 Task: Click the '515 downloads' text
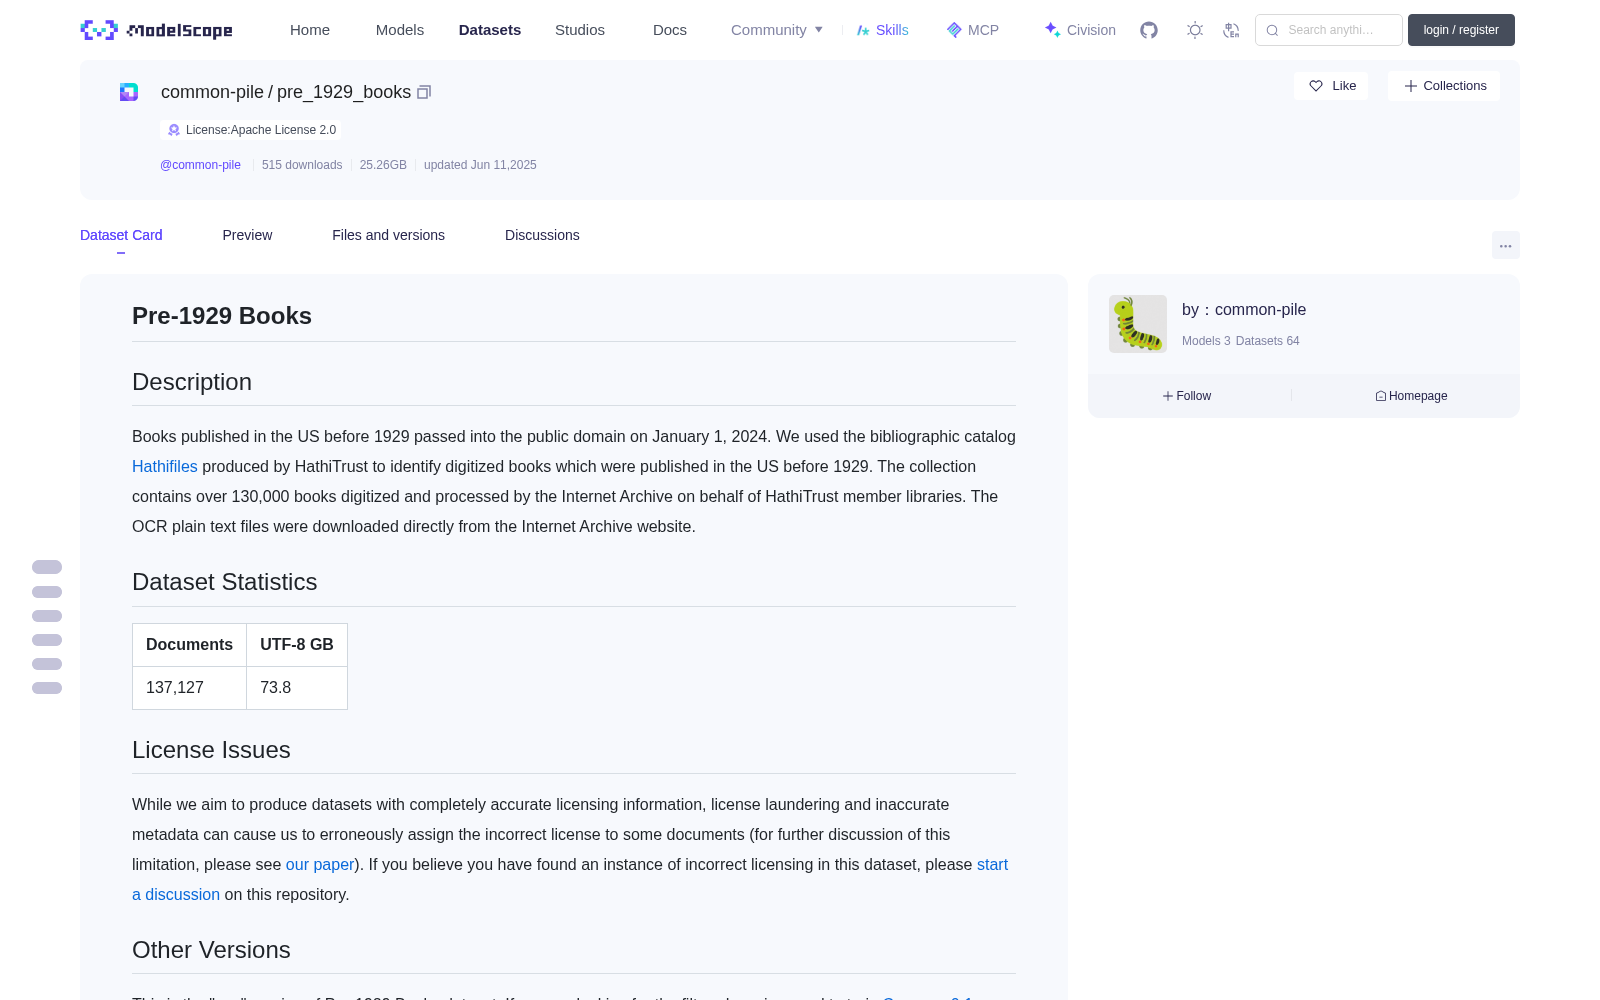pos(302,165)
